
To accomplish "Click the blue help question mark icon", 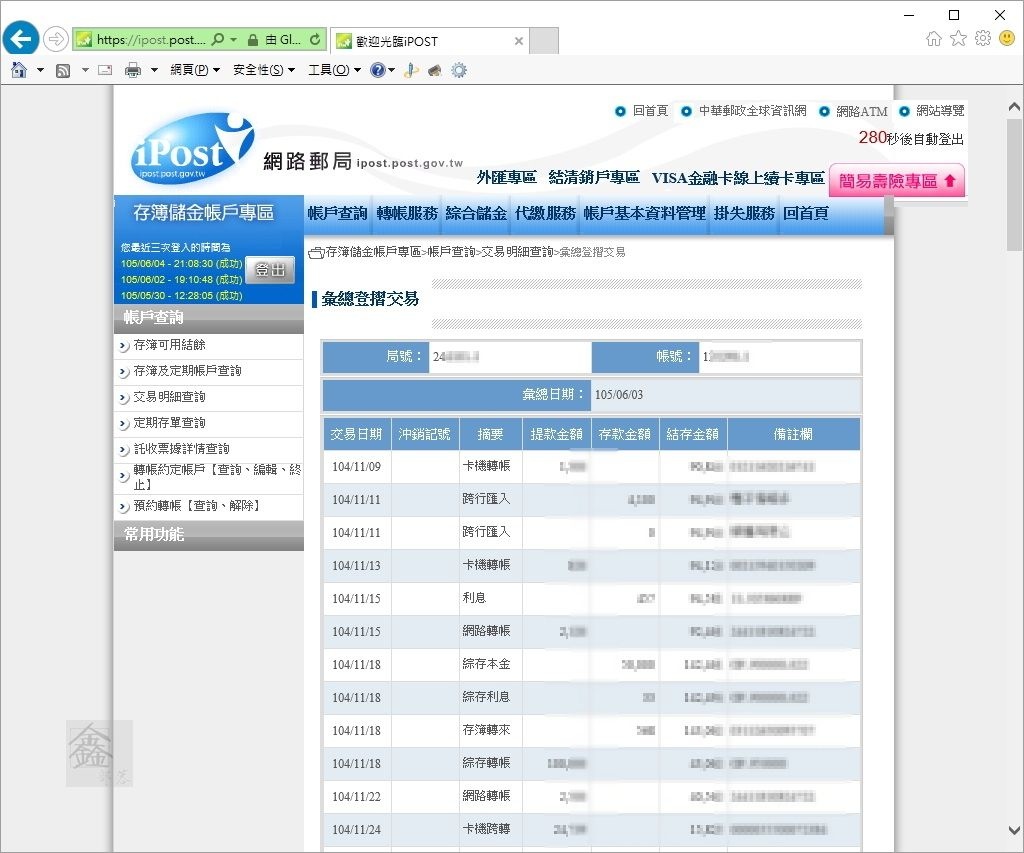I will (377, 70).
